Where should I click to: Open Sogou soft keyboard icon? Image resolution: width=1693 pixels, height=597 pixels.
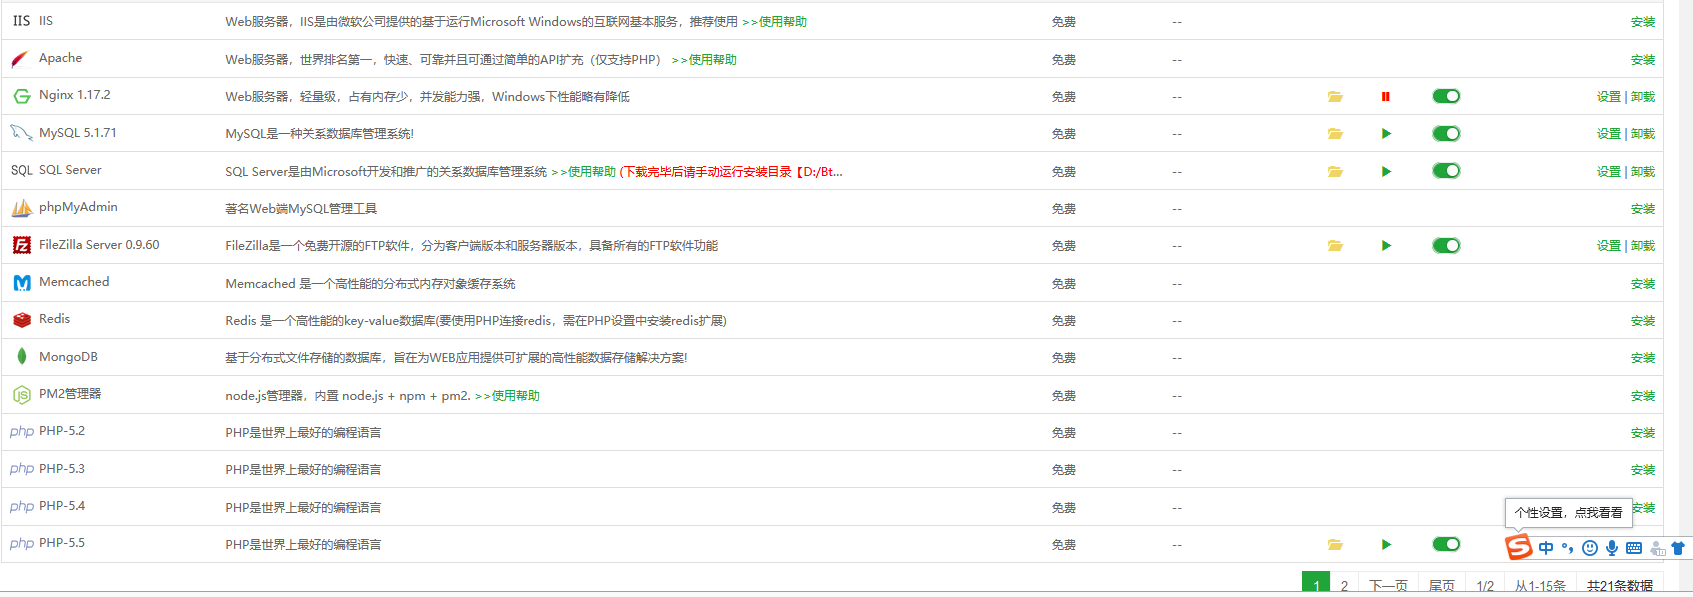tap(1634, 548)
